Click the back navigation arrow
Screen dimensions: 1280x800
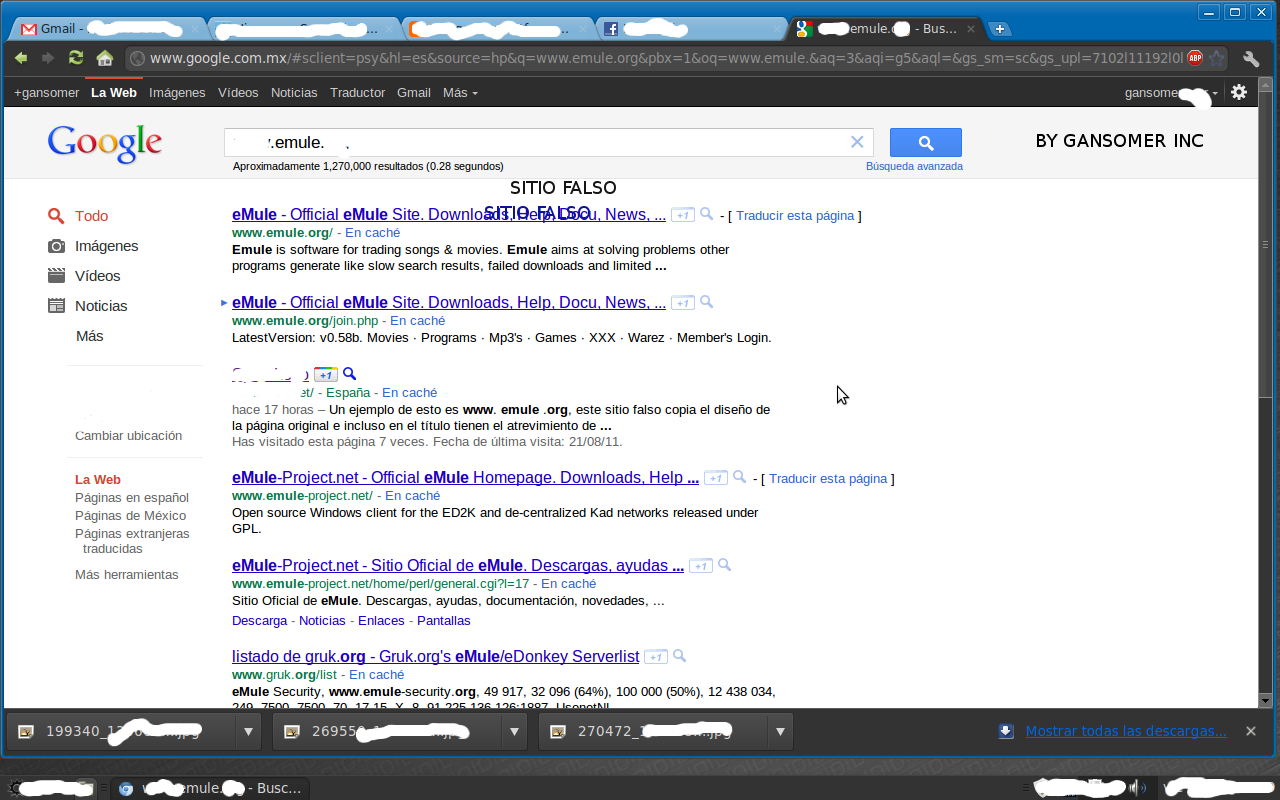point(22,59)
